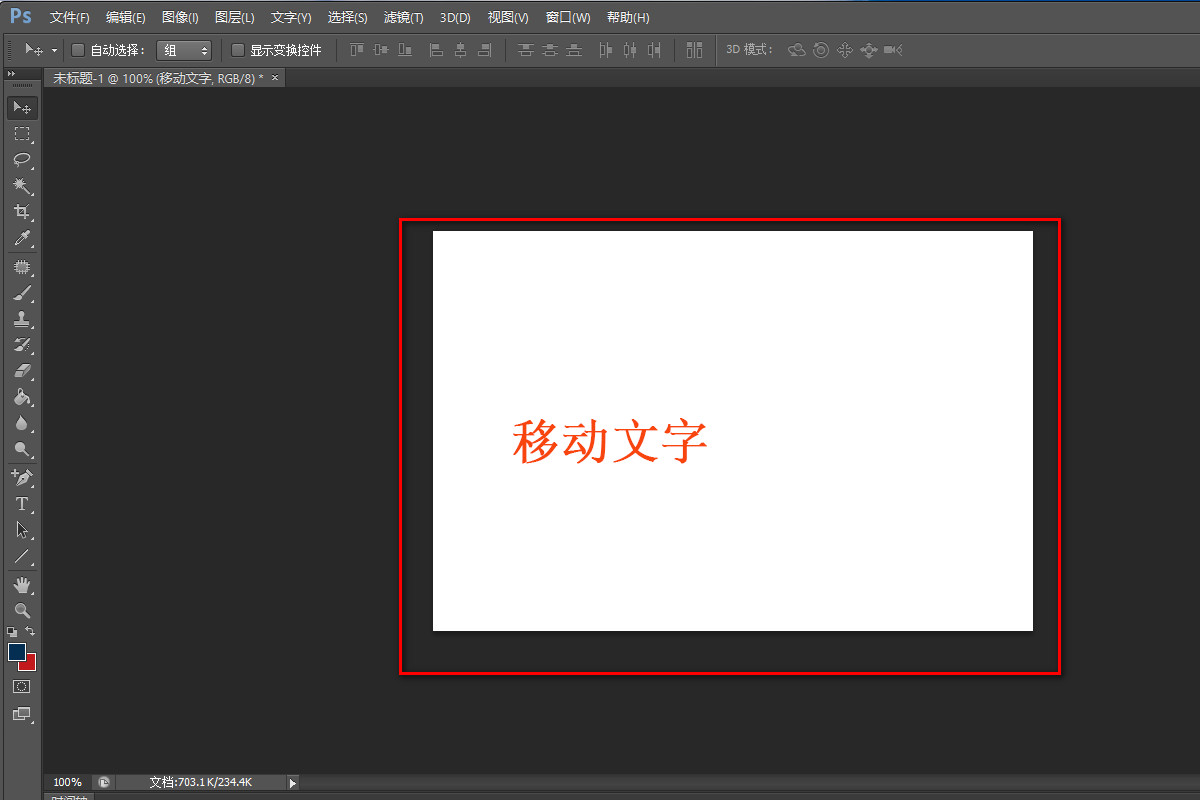The height and width of the screenshot is (800, 1200).
Task: Select the Brush tool
Action: pyautogui.click(x=22, y=291)
